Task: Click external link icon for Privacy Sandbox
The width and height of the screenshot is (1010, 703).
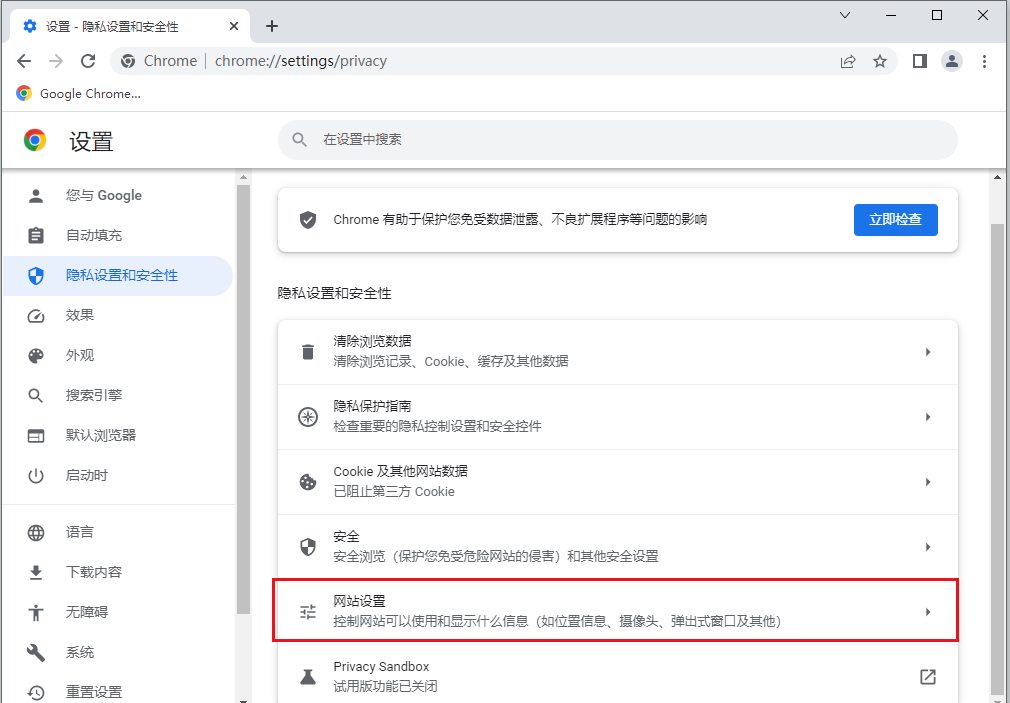Action: click(928, 677)
